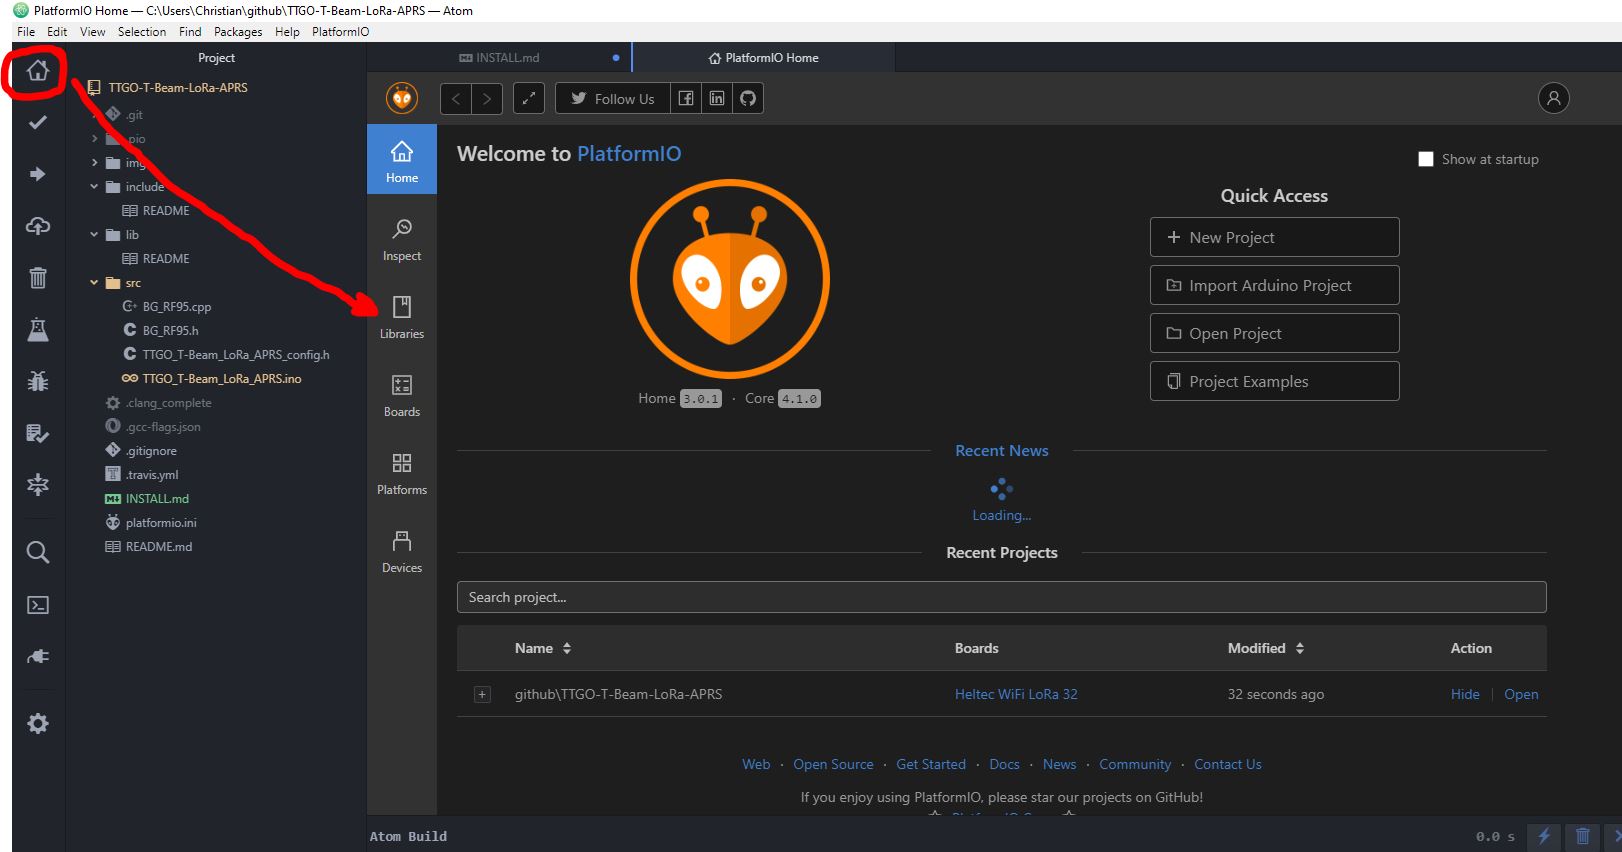Click the New Project button
Viewport: 1622px width, 852px height.
(x=1274, y=237)
